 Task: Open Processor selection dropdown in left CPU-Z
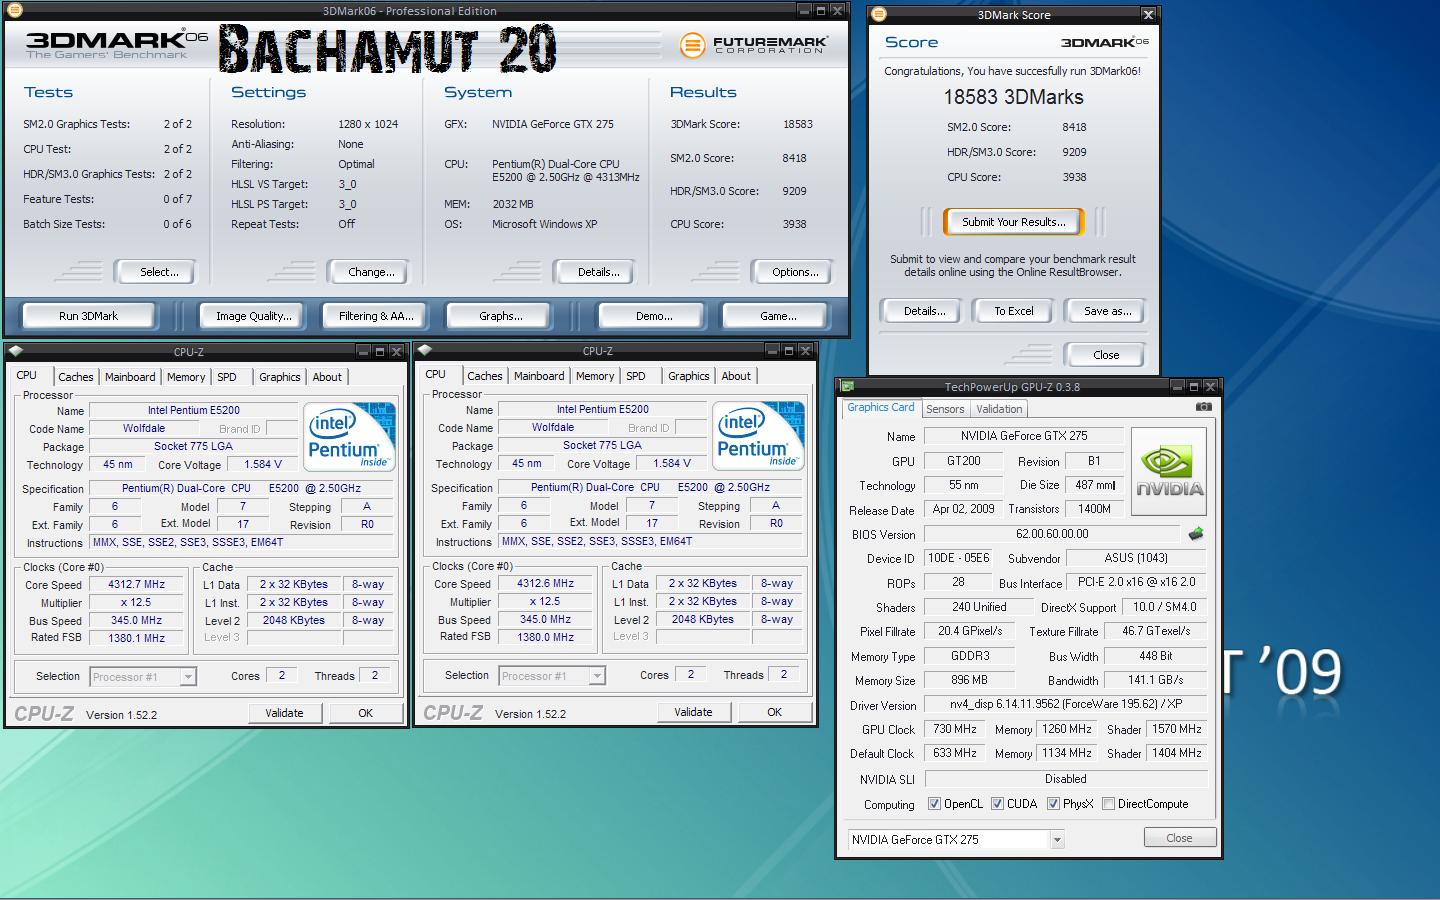pos(188,677)
